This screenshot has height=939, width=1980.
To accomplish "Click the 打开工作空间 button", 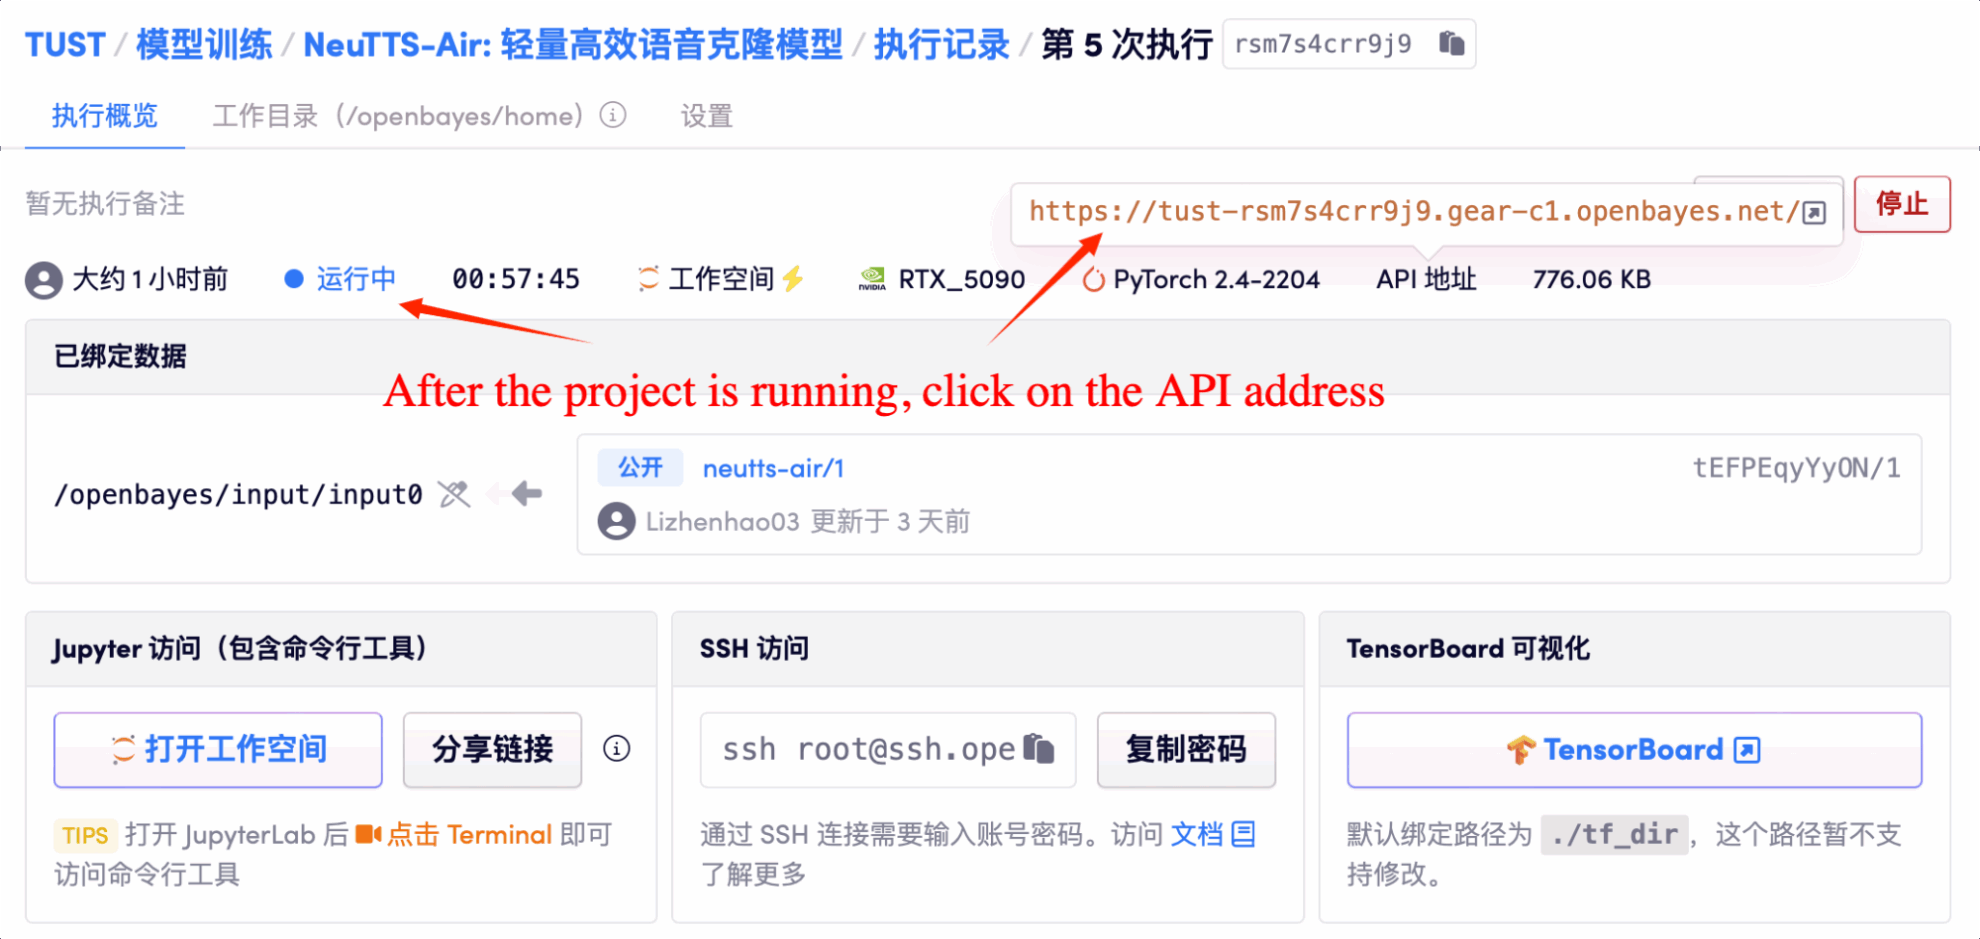I will coord(218,749).
